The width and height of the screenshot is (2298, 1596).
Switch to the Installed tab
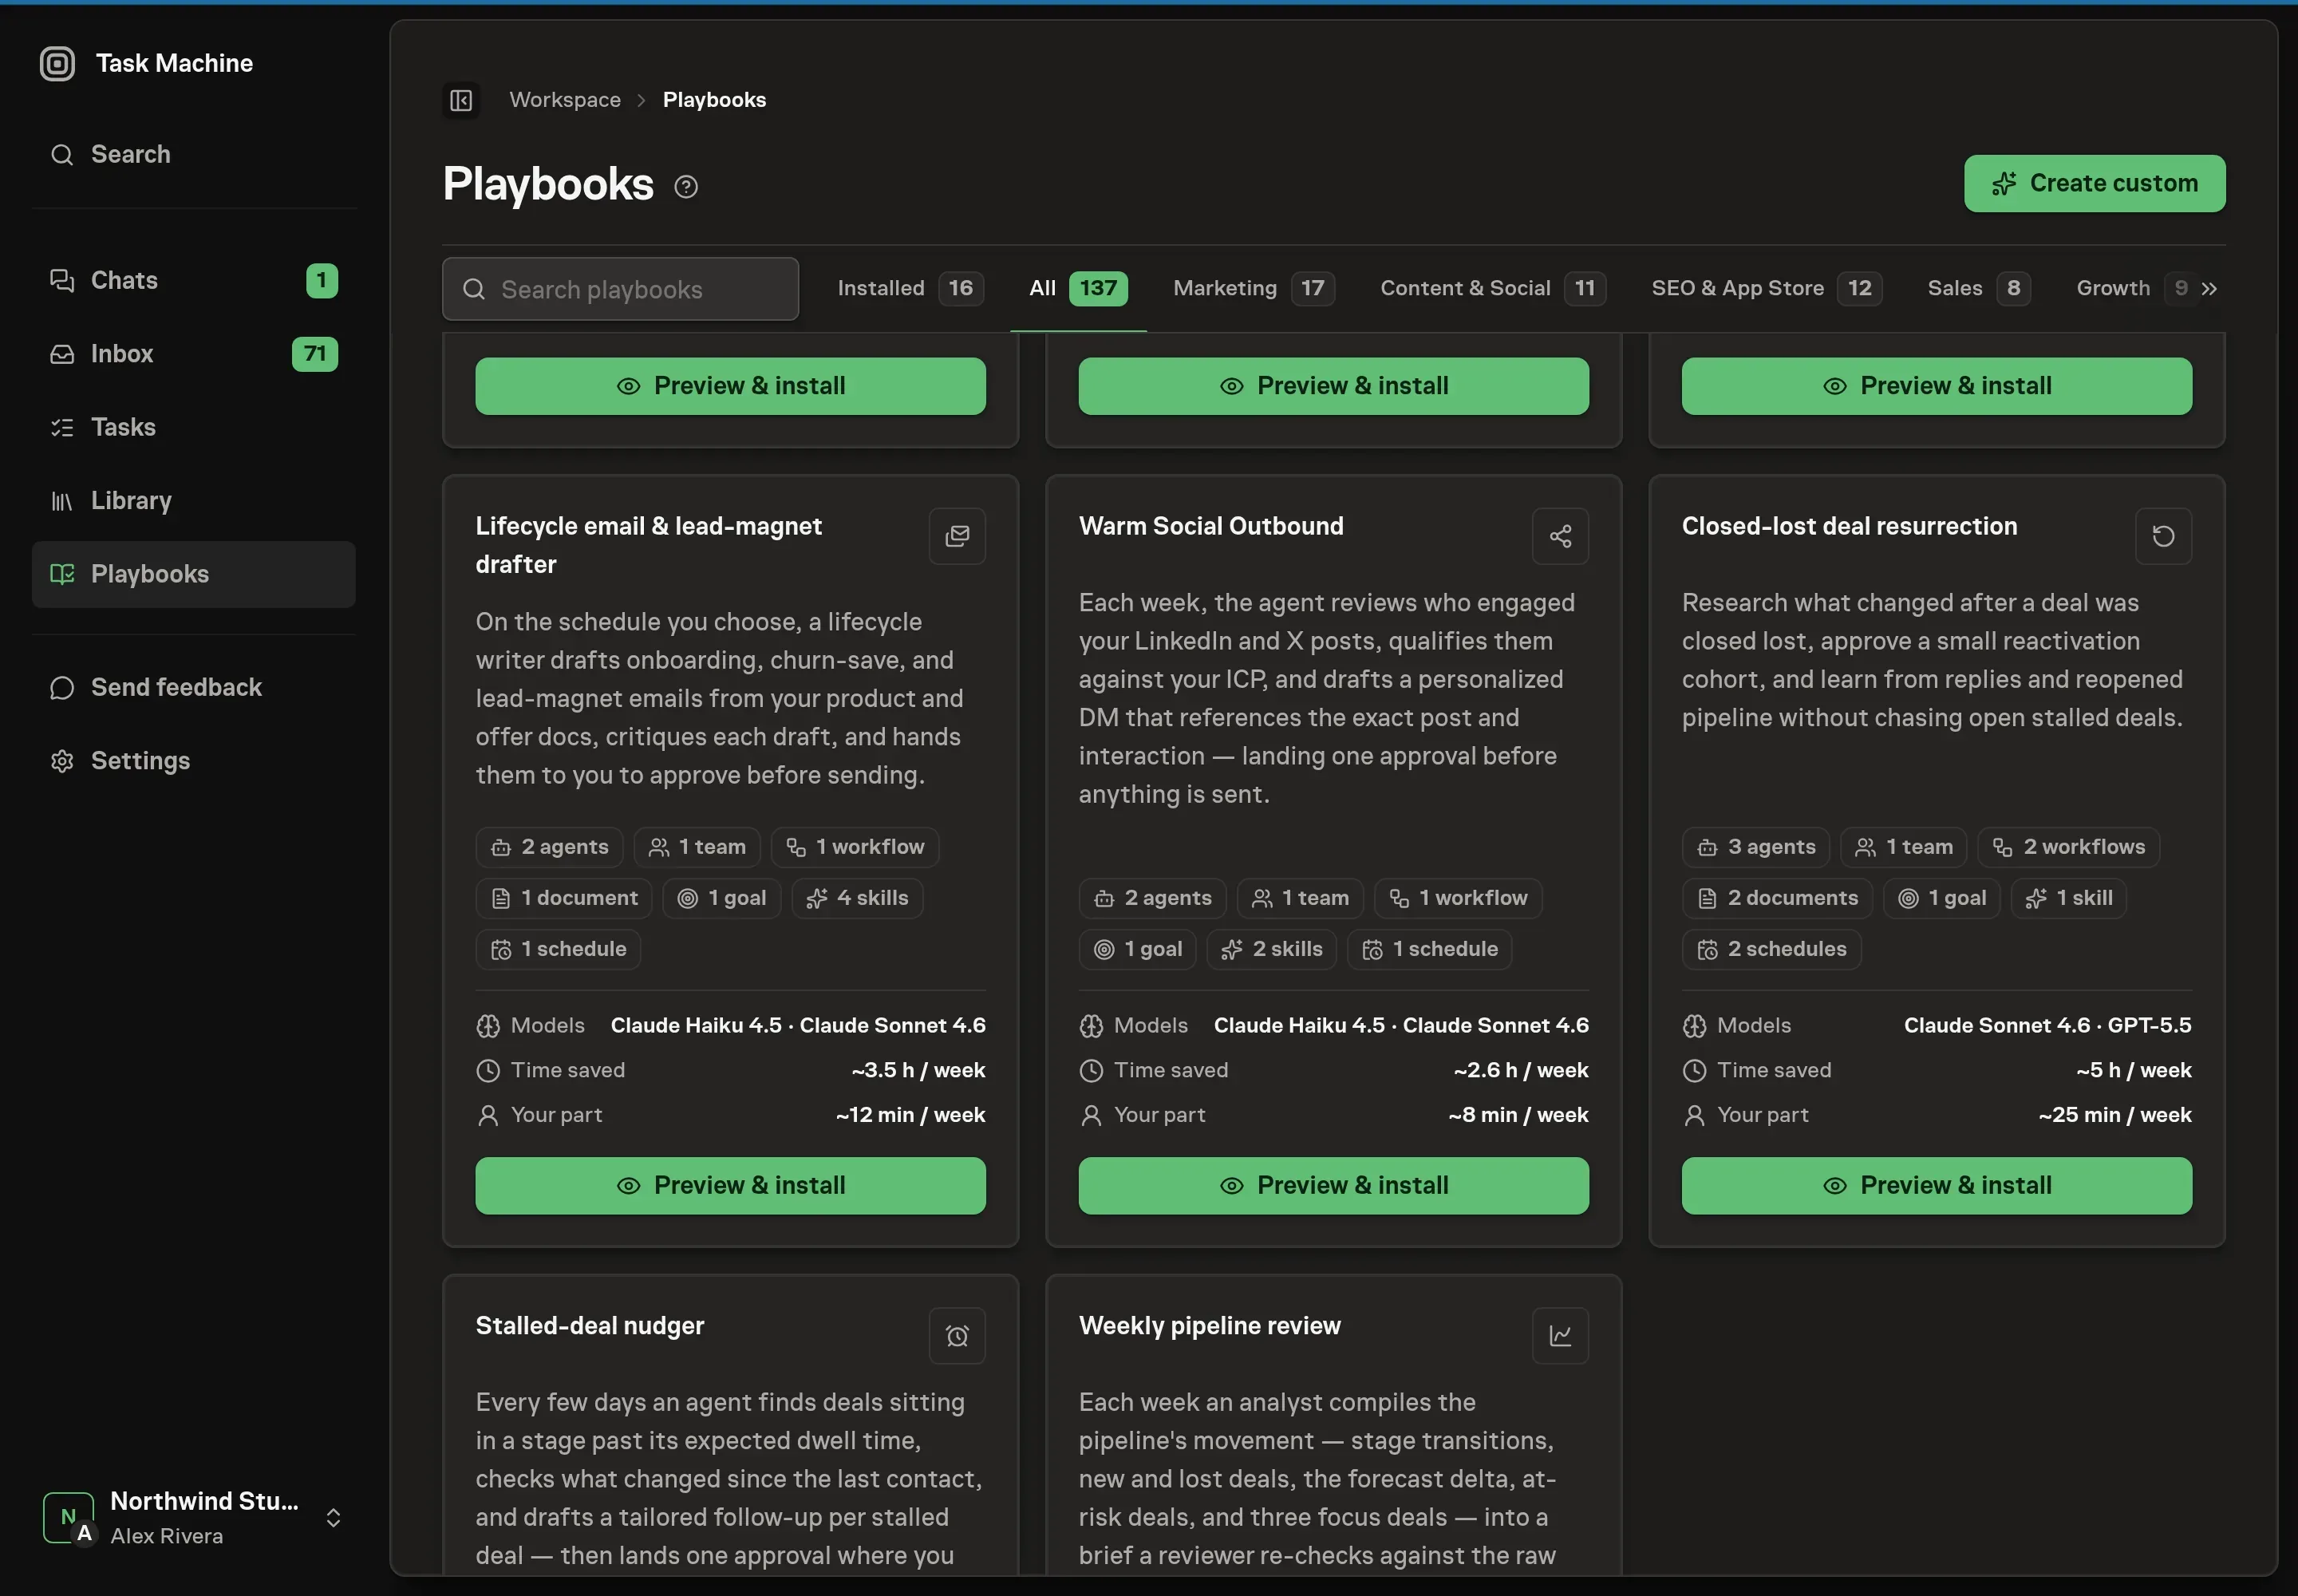(x=910, y=289)
